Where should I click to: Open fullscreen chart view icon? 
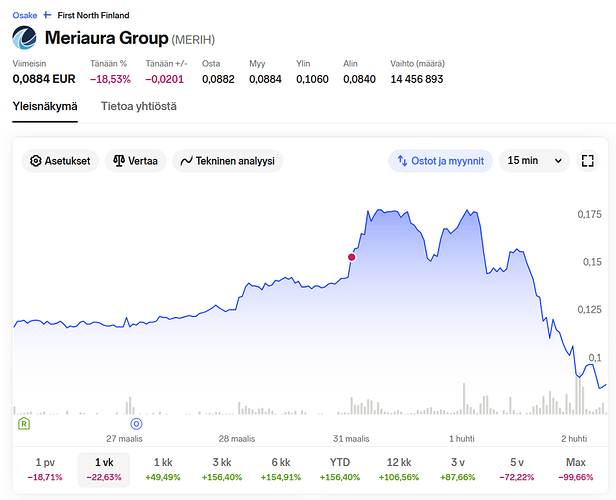click(587, 161)
